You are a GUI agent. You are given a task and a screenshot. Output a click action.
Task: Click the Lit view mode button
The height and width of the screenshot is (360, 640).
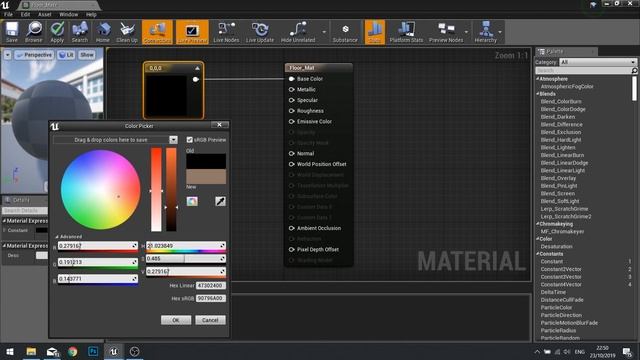click(x=66, y=55)
